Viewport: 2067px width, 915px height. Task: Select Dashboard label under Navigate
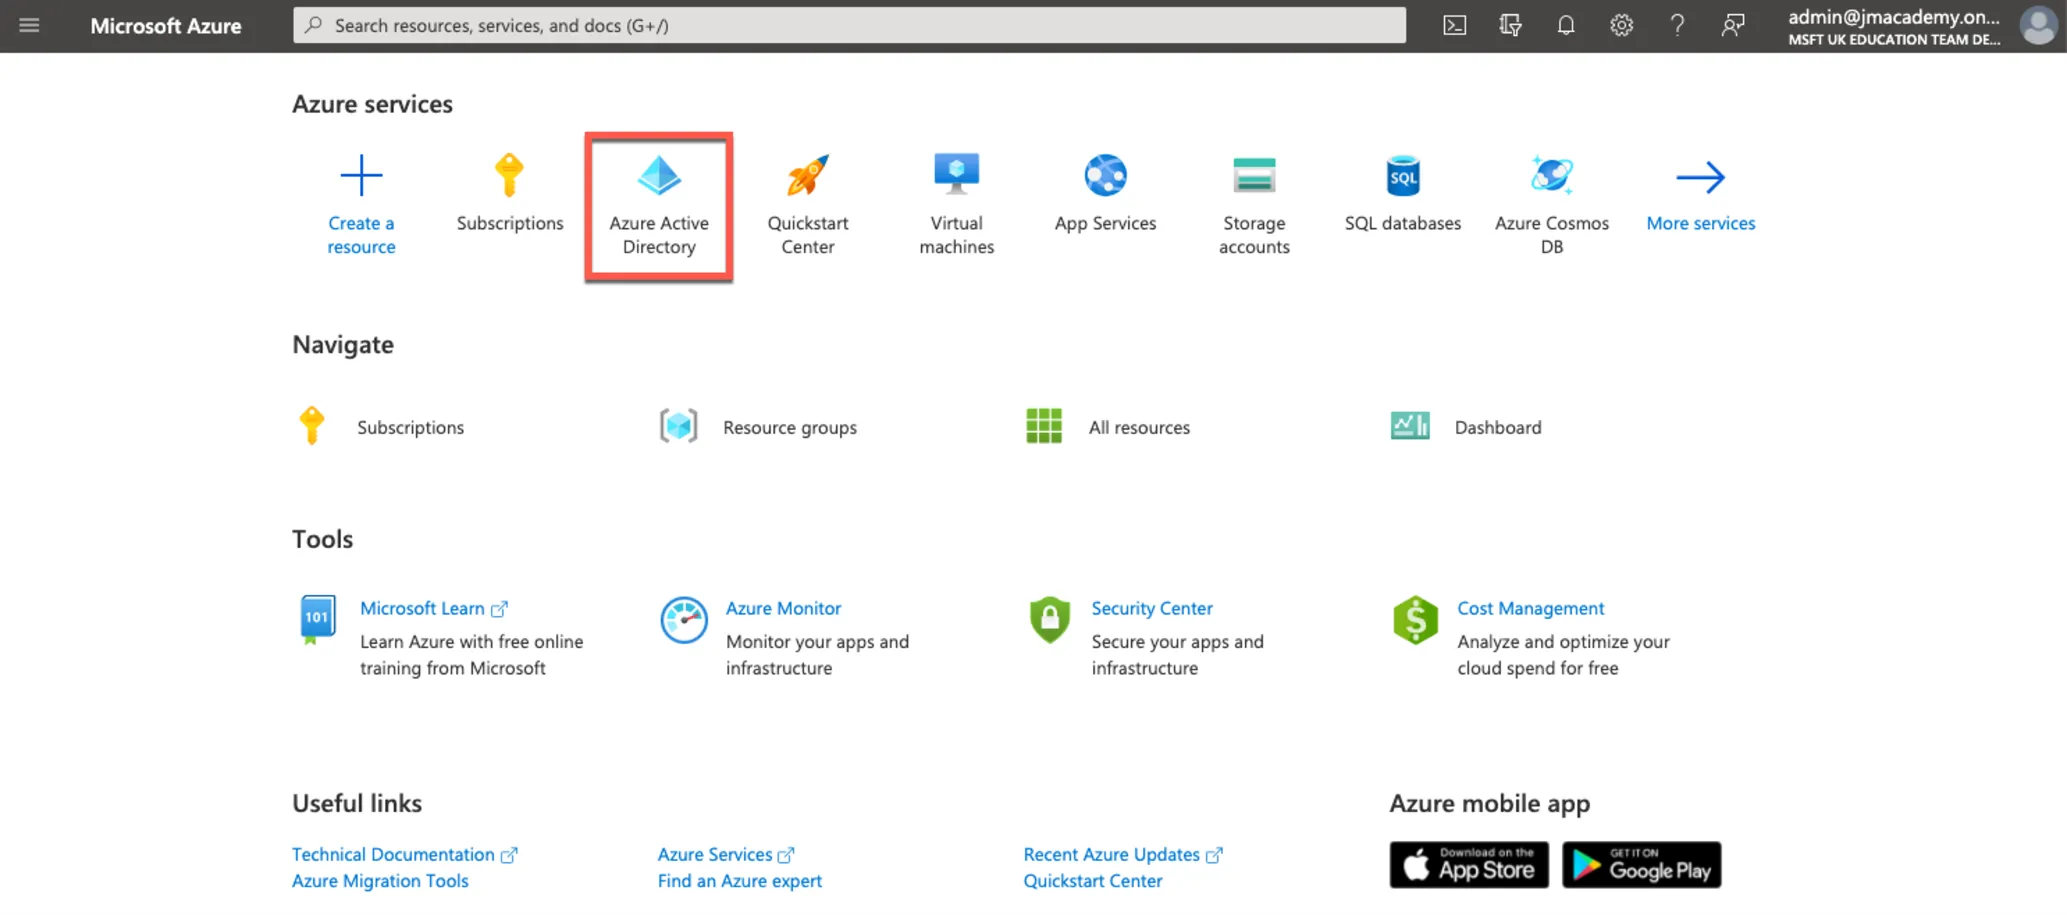(1498, 427)
